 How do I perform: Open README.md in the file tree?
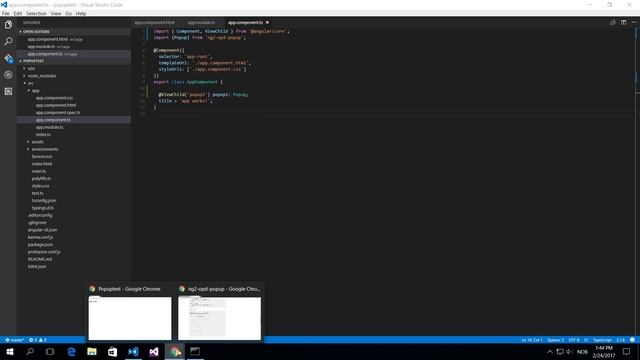tap(40, 259)
